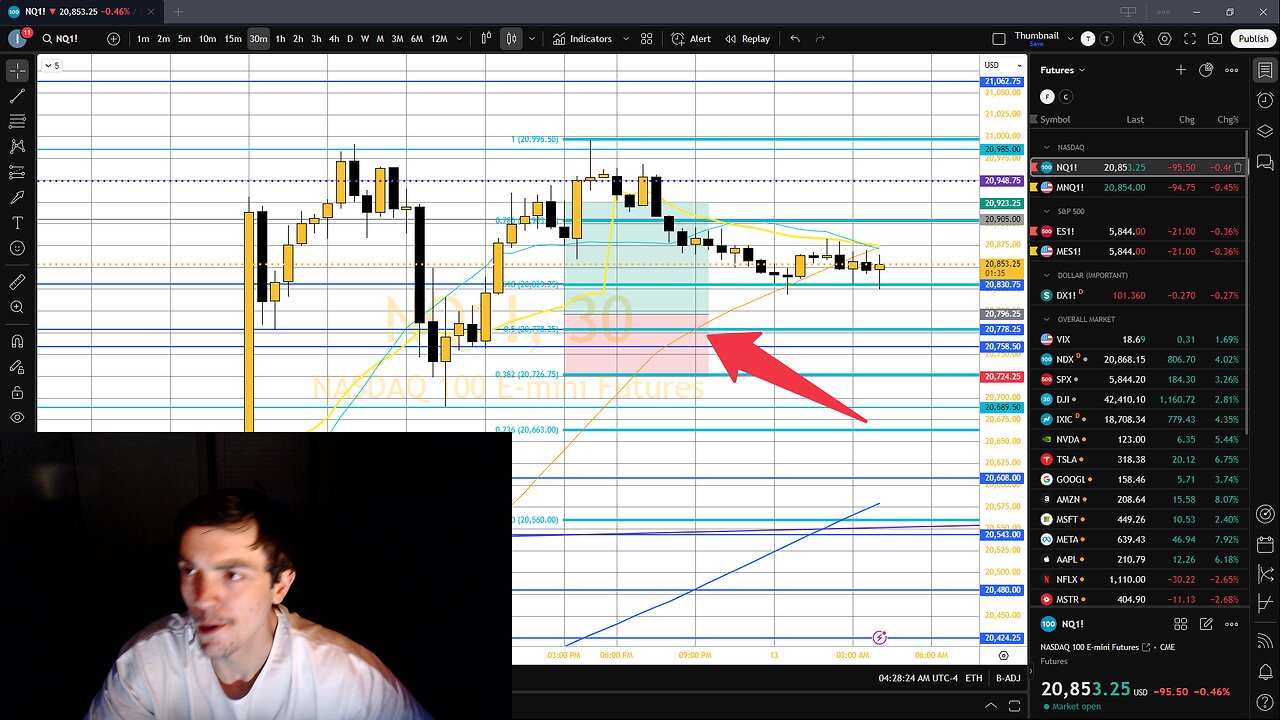Select the crosshair cursor tool
1280x720 pixels.
click(17, 71)
